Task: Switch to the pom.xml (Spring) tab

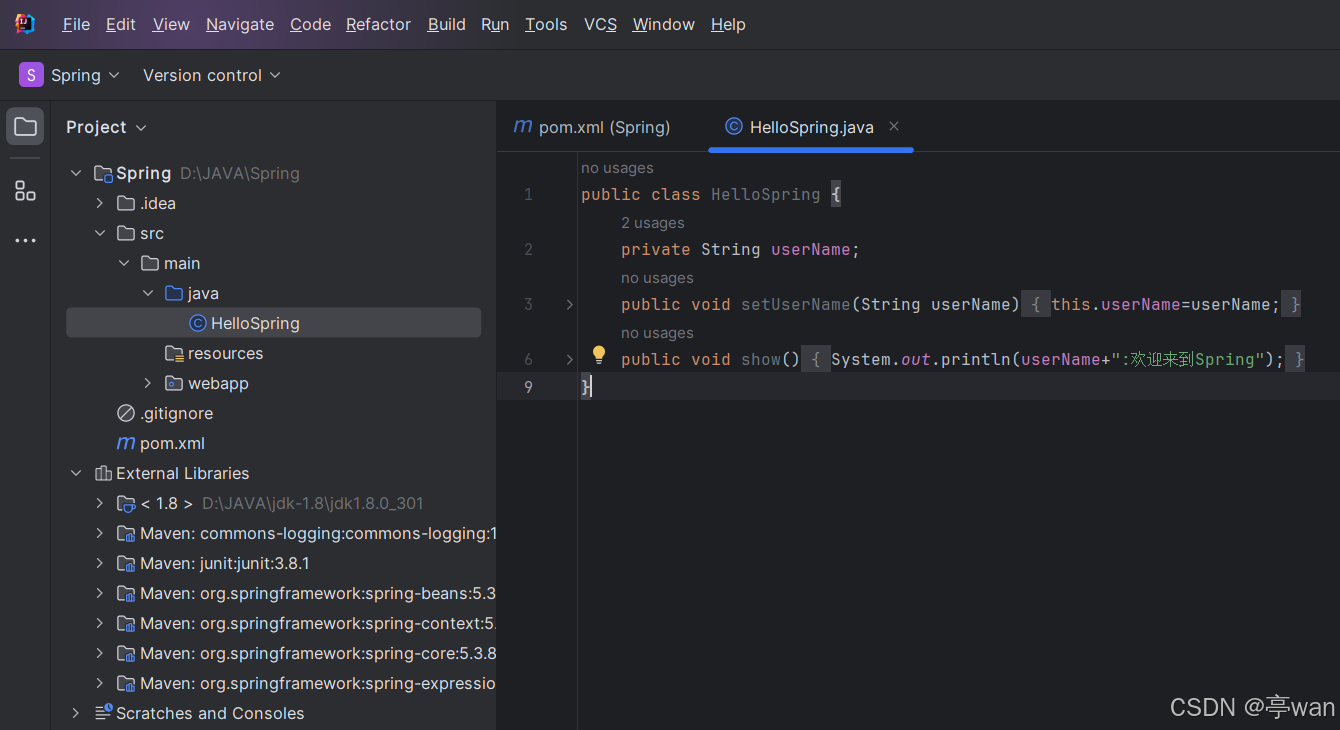Action: coord(592,127)
